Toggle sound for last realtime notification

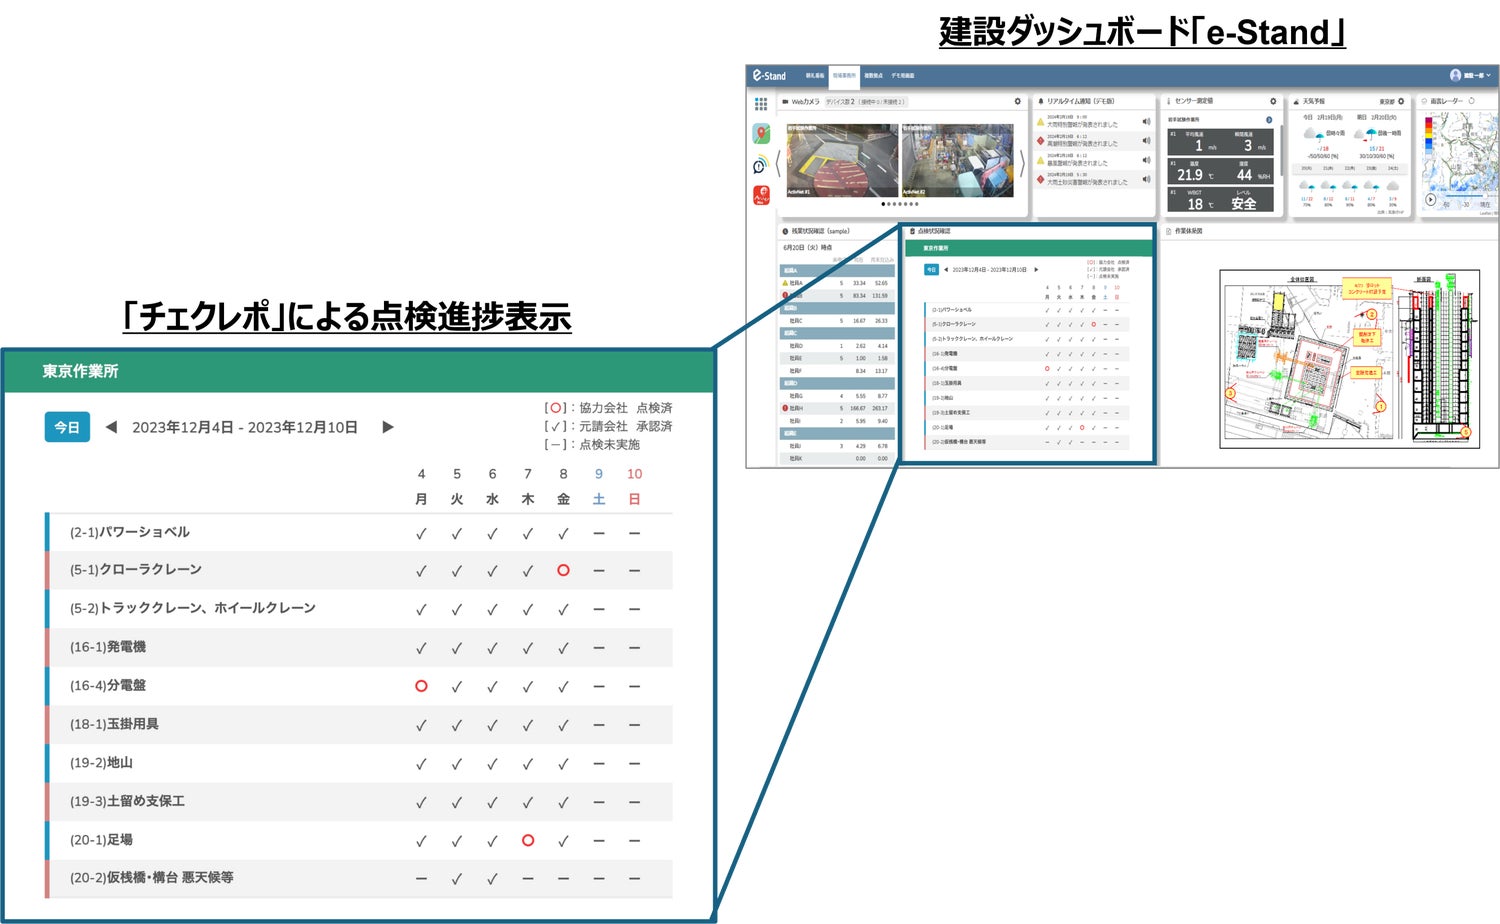point(1146,179)
